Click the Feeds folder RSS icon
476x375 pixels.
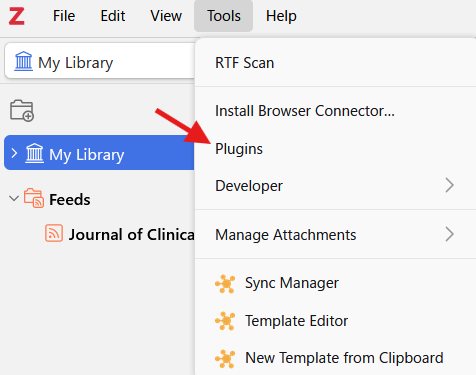tap(34, 198)
